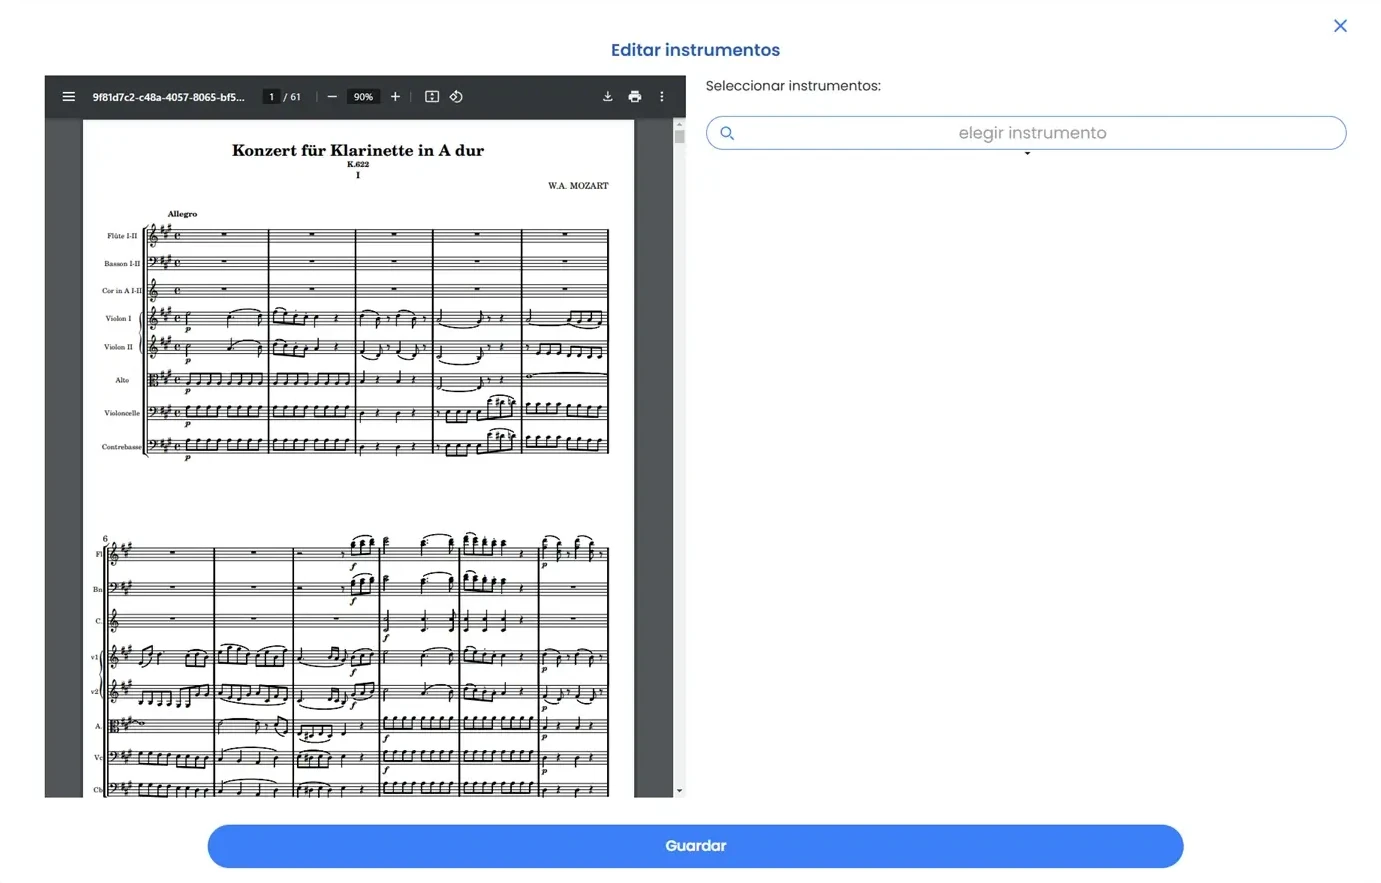Click the 9f81d7c2 filename in the toolbar
The width and height of the screenshot is (1381, 883).
168,96
